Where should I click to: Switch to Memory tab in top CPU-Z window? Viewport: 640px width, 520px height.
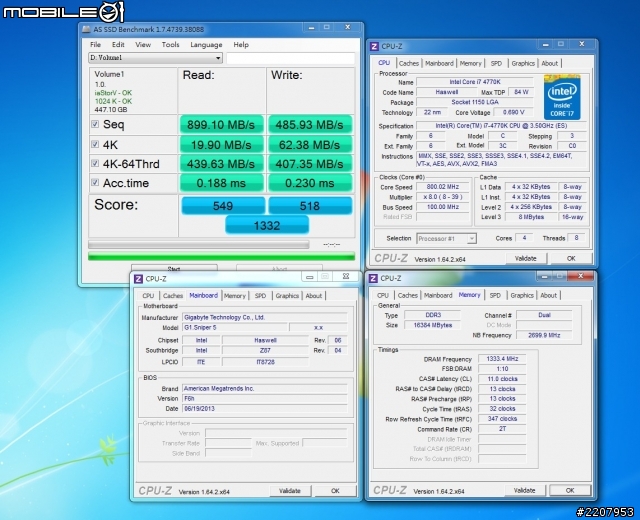[x=471, y=63]
